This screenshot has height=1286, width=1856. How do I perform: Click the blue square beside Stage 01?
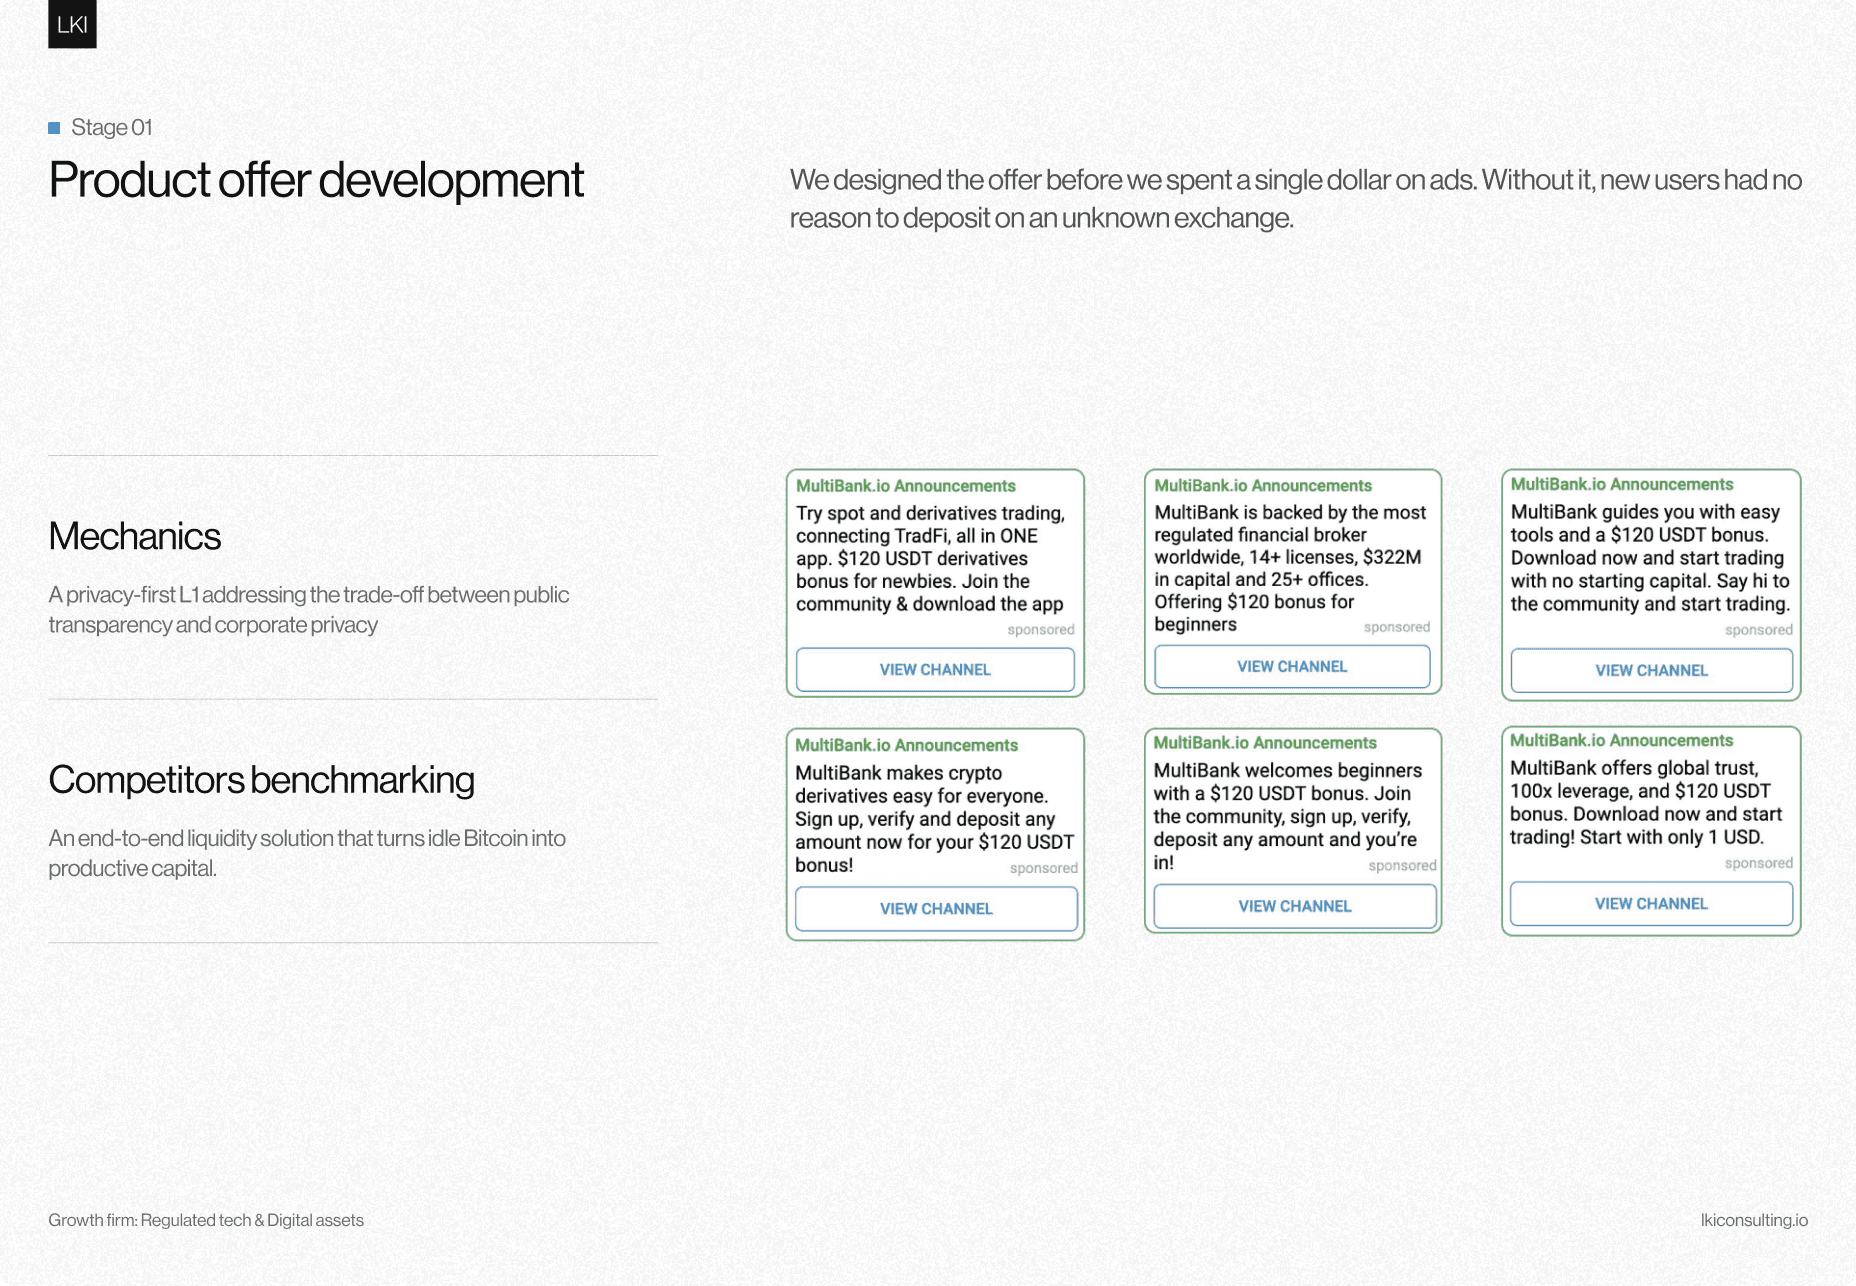(x=54, y=128)
